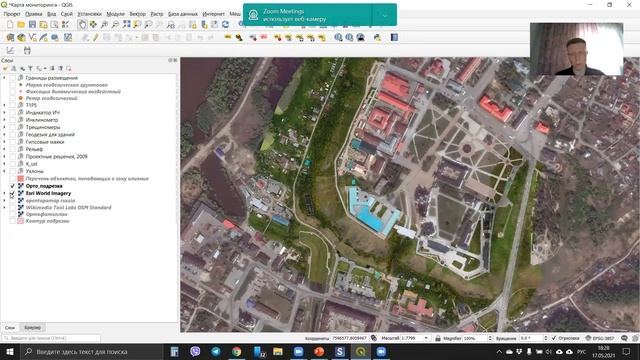Select the Контур подрезки layer row
640x360 pixels.
47,221
